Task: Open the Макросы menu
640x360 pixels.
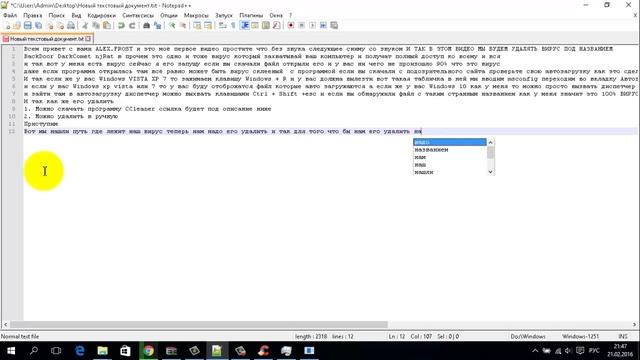Action: click(196, 15)
